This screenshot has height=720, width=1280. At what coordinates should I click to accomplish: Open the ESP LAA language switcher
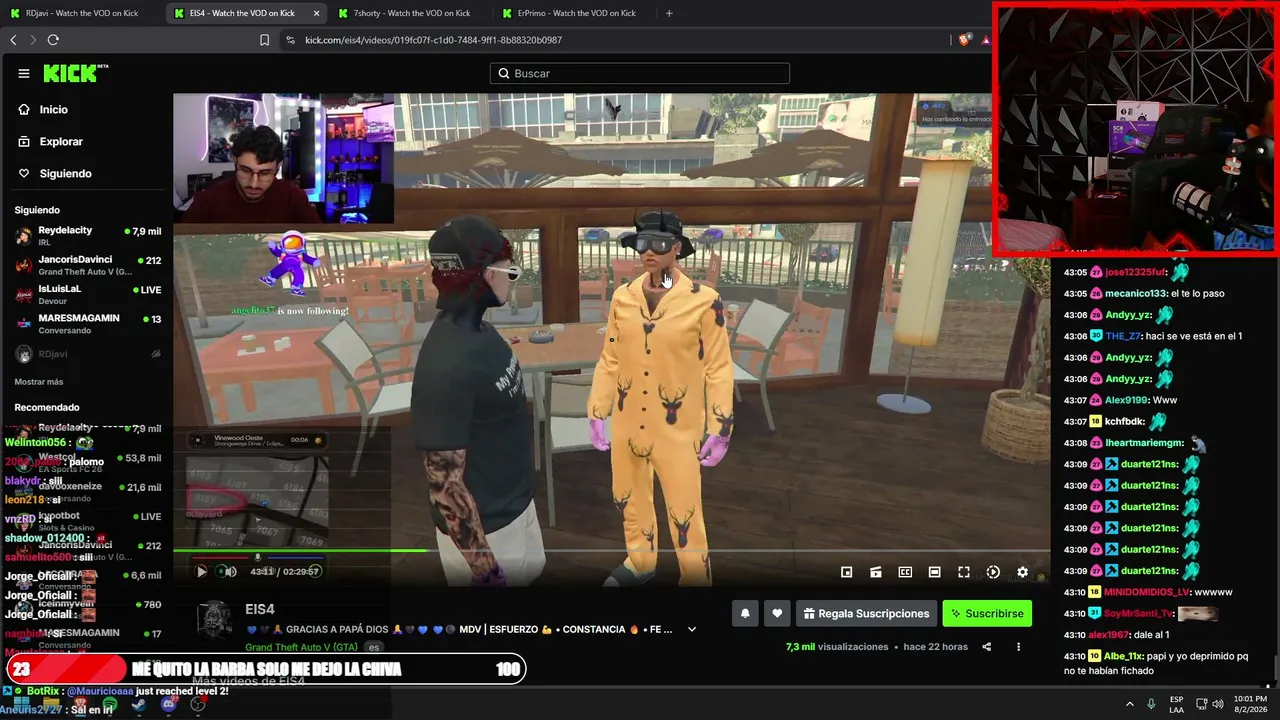pyautogui.click(x=1177, y=704)
